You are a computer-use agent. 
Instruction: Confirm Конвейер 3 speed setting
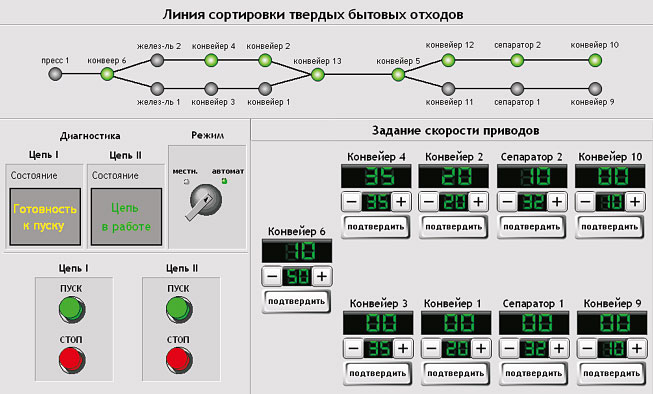click(x=378, y=374)
